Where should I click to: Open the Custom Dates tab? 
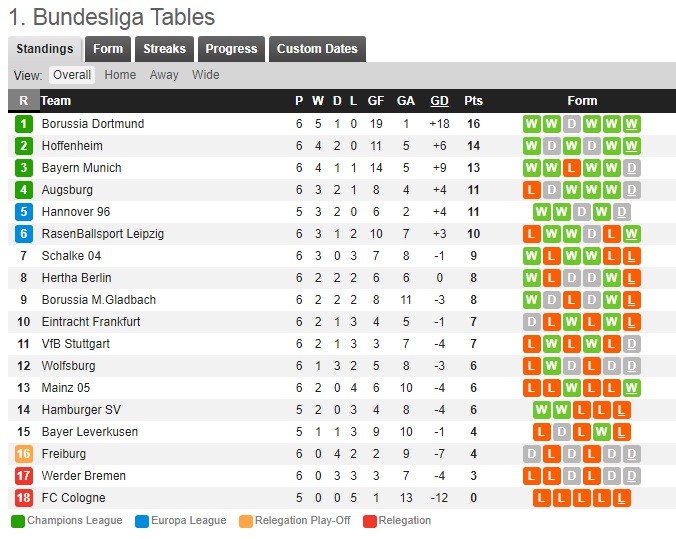pyautogui.click(x=317, y=49)
